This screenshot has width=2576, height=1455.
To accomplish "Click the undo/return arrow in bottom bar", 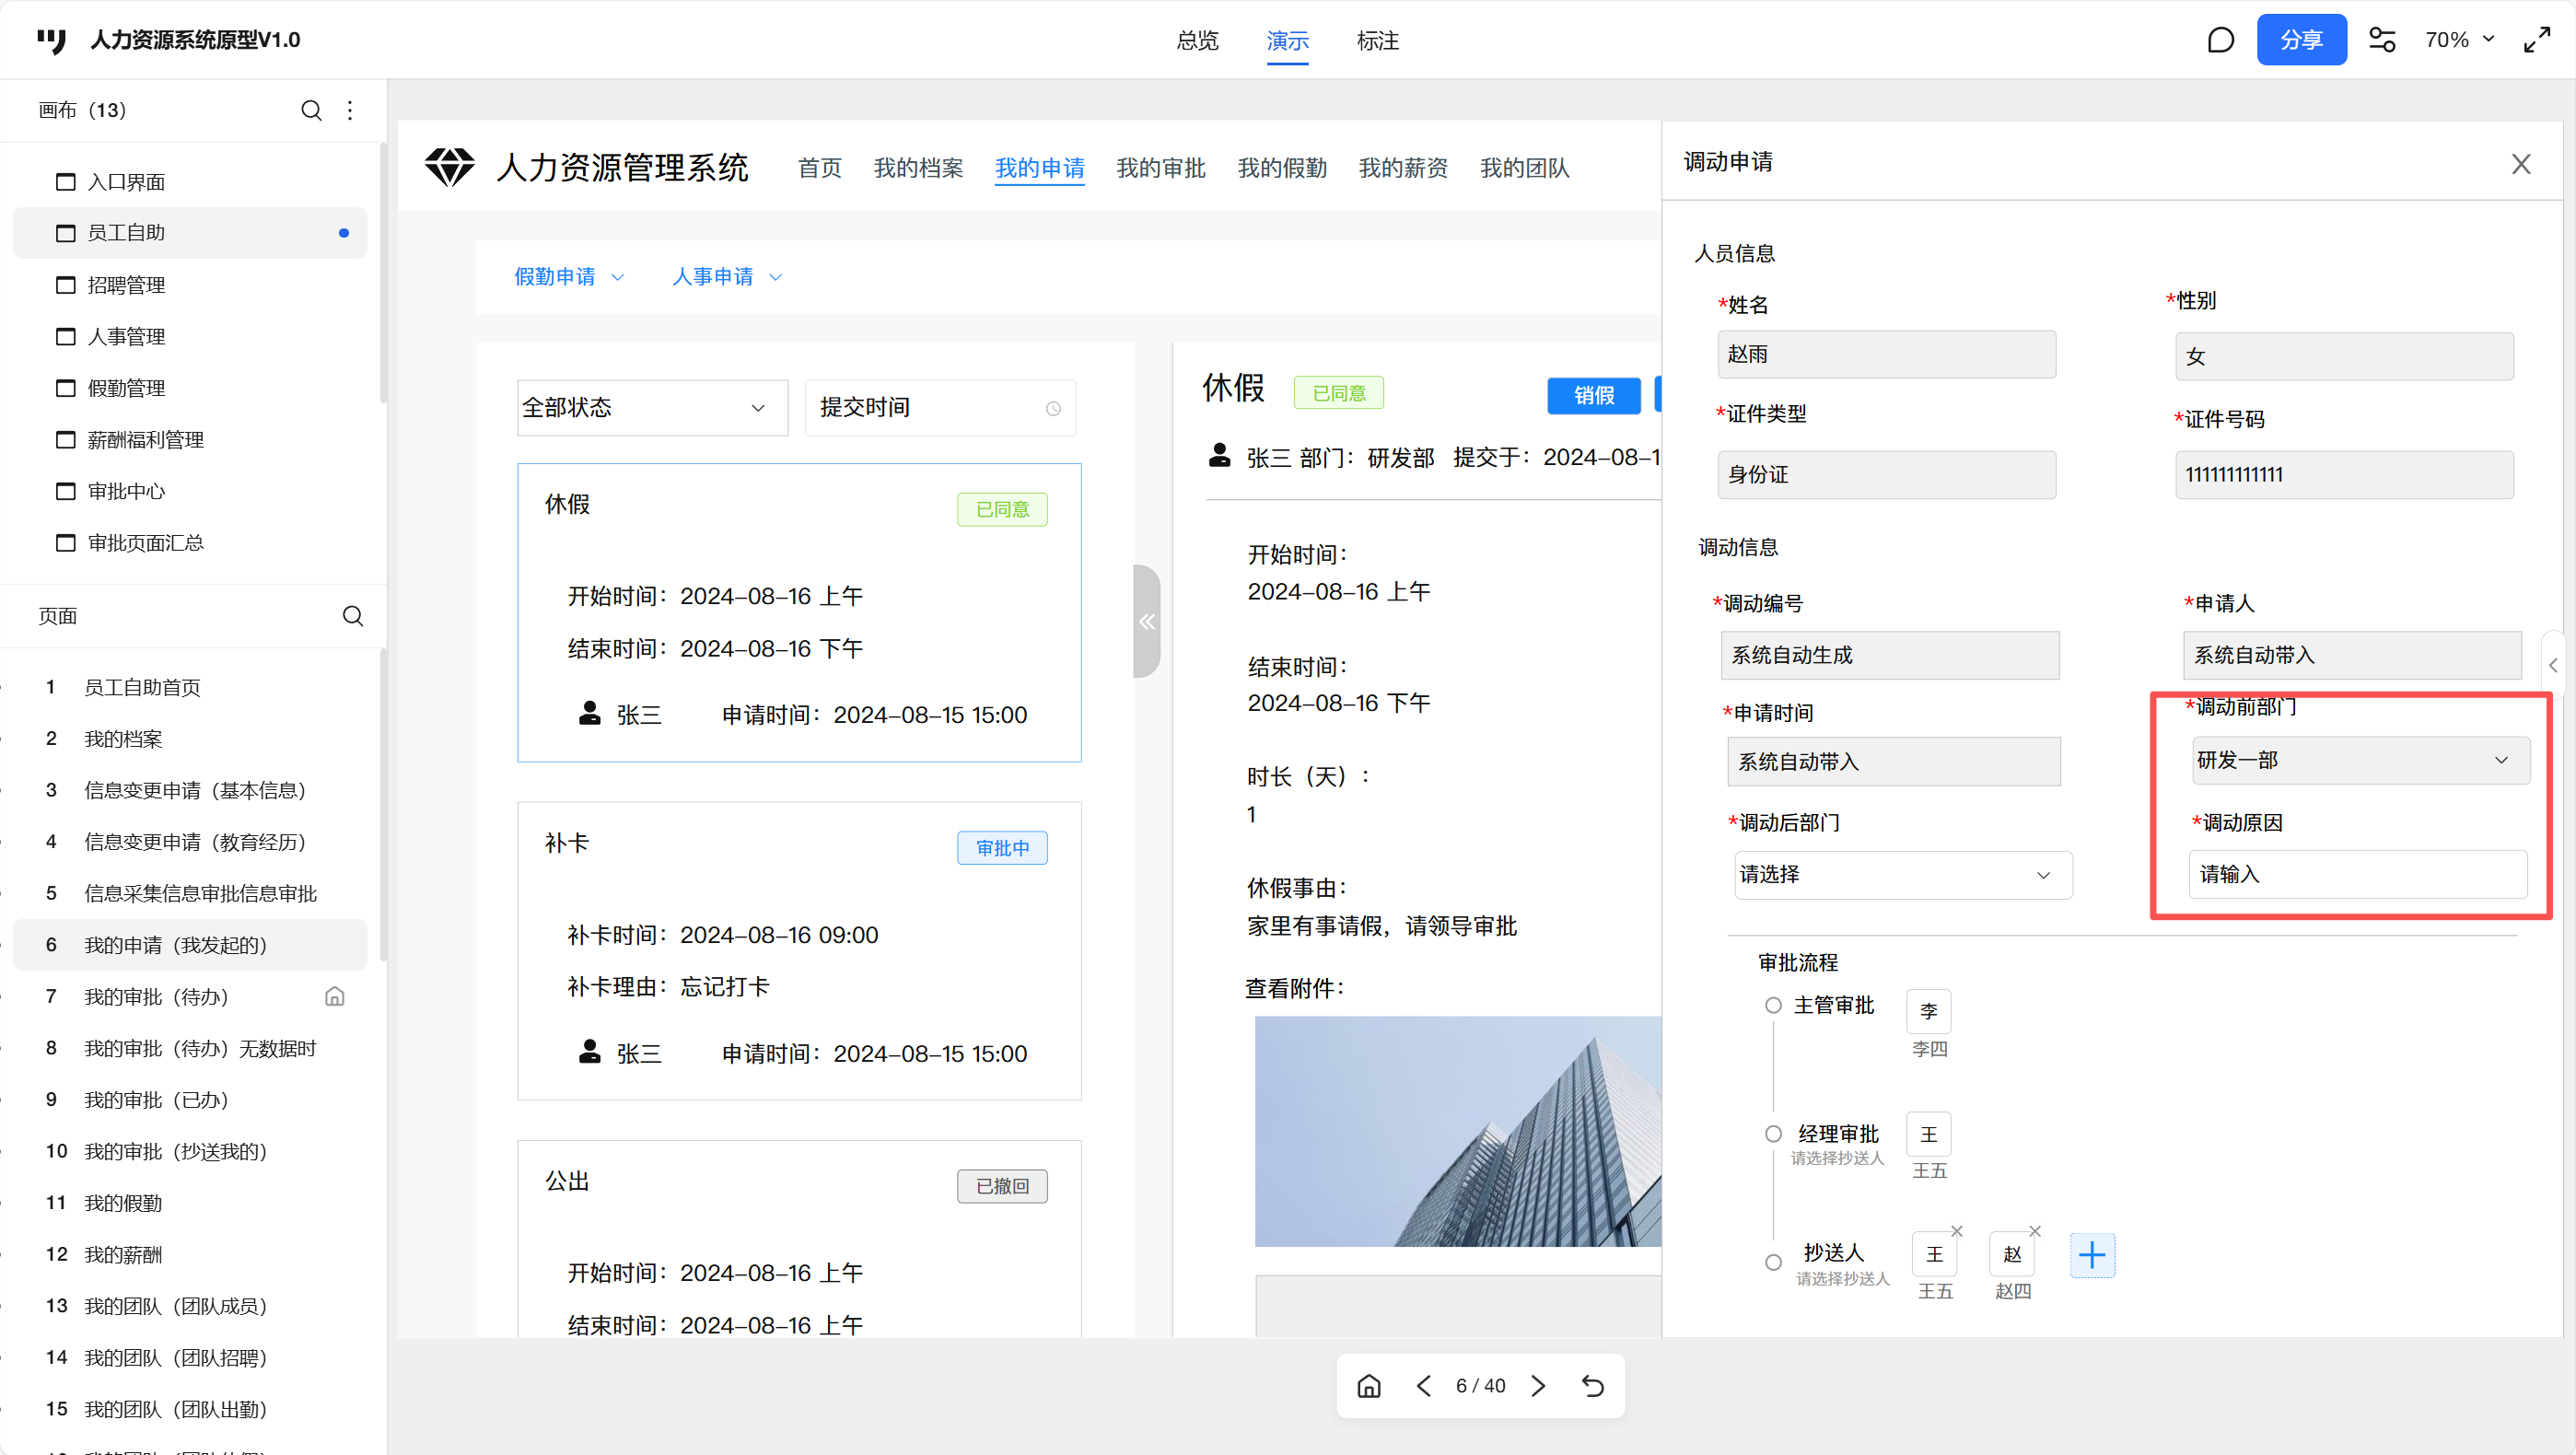I will tap(1593, 1386).
